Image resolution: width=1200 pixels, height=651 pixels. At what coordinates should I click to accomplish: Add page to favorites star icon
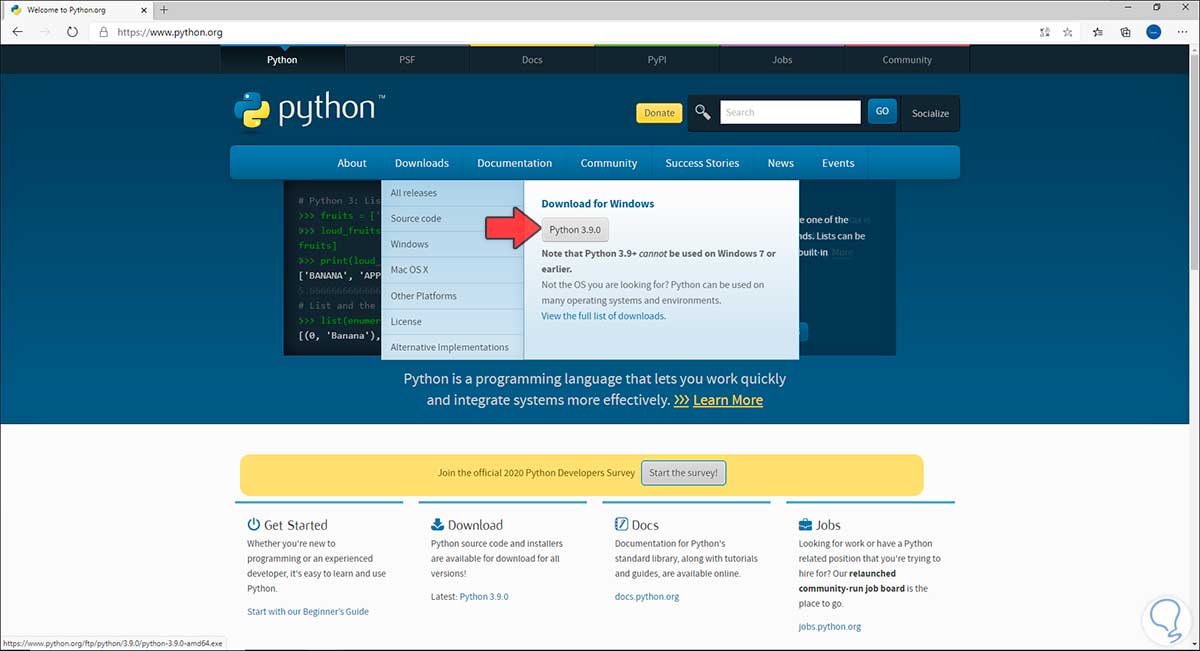1068,32
